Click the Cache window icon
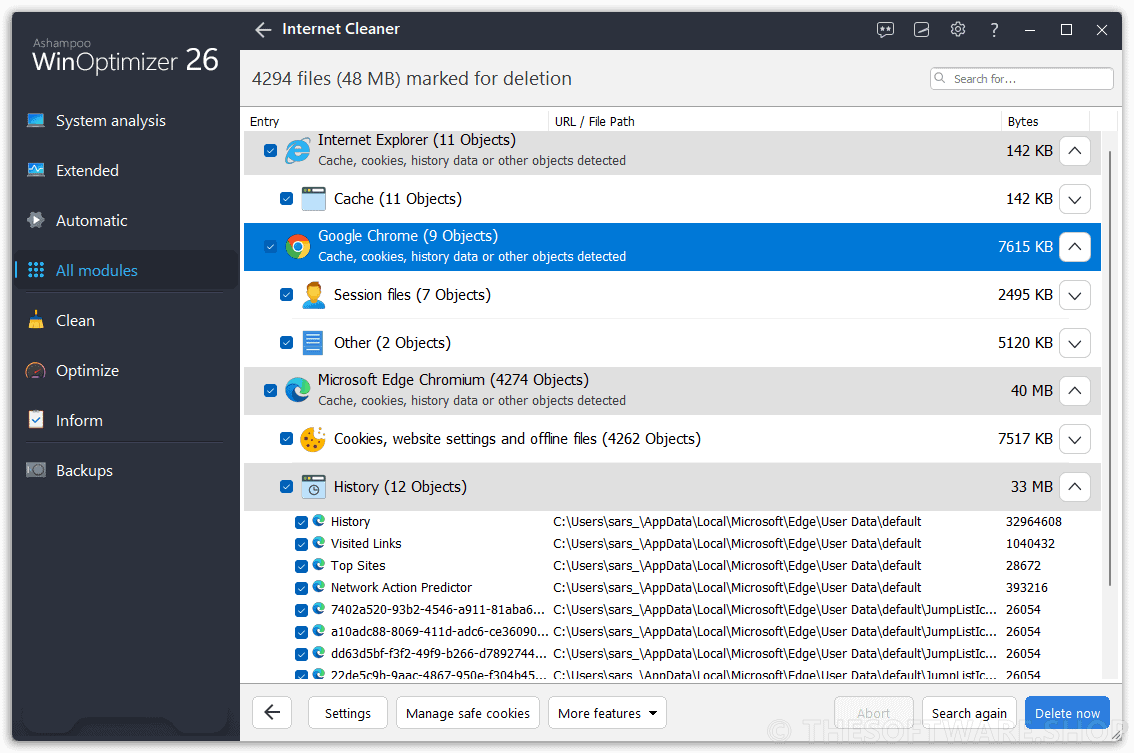This screenshot has width=1134, height=753. (313, 199)
